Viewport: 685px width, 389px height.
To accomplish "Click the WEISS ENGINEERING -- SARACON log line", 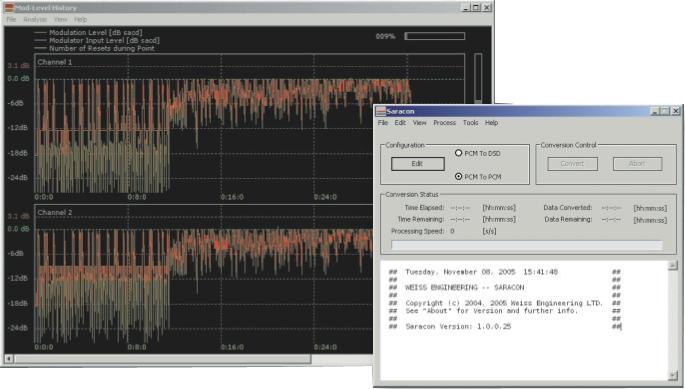I will (x=464, y=288).
